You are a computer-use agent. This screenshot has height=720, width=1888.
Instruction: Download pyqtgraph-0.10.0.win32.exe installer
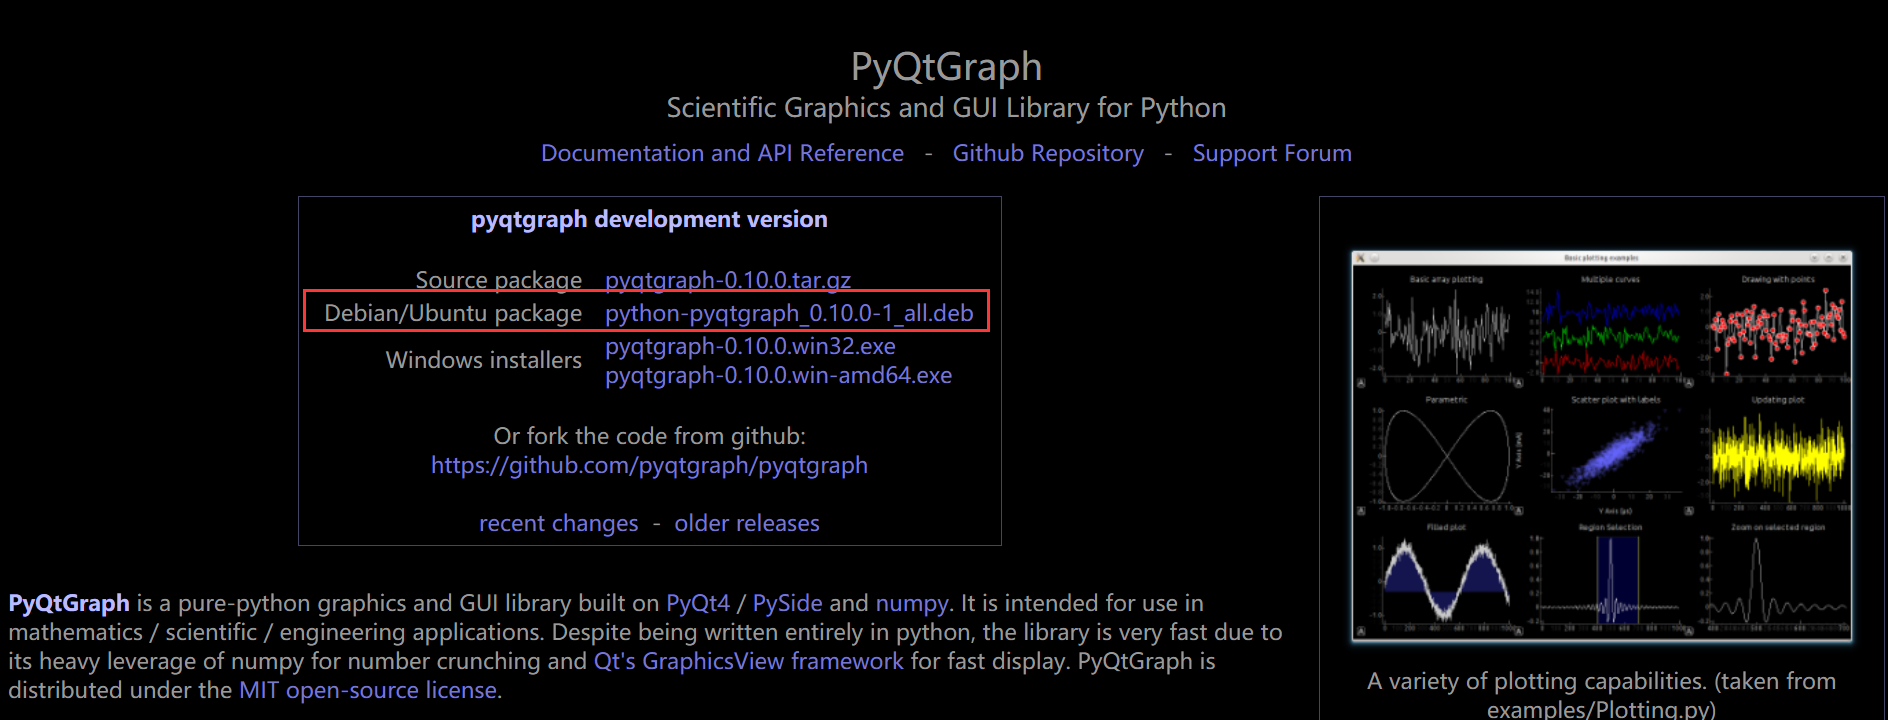pyautogui.click(x=750, y=346)
